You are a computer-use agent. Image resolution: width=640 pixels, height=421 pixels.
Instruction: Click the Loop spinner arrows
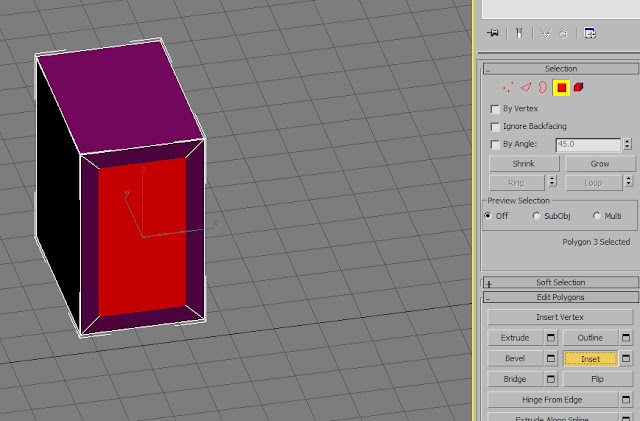tap(629, 181)
